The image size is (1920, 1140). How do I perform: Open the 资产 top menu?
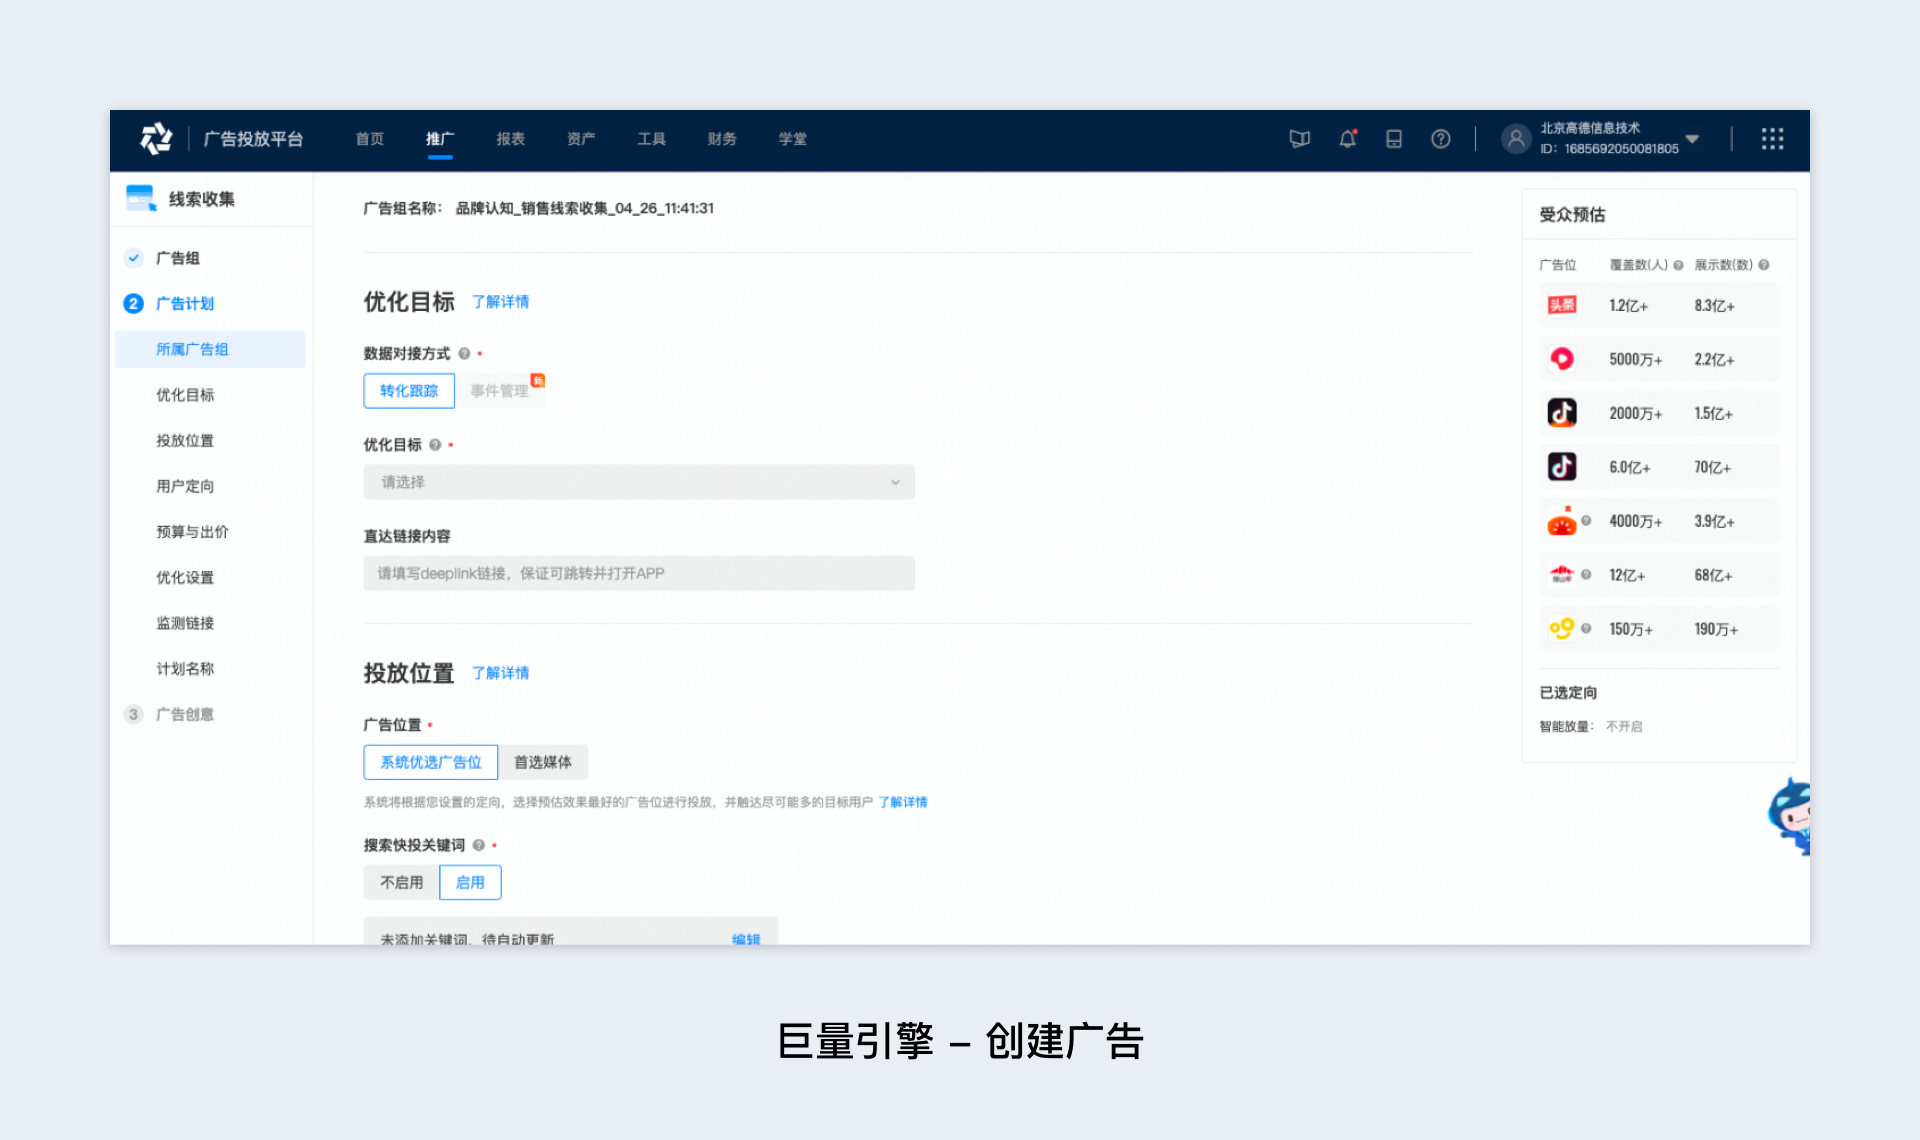[x=581, y=139]
